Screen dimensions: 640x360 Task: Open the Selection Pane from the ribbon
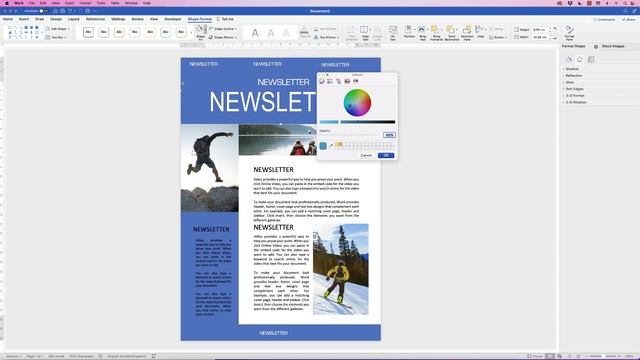[467, 32]
